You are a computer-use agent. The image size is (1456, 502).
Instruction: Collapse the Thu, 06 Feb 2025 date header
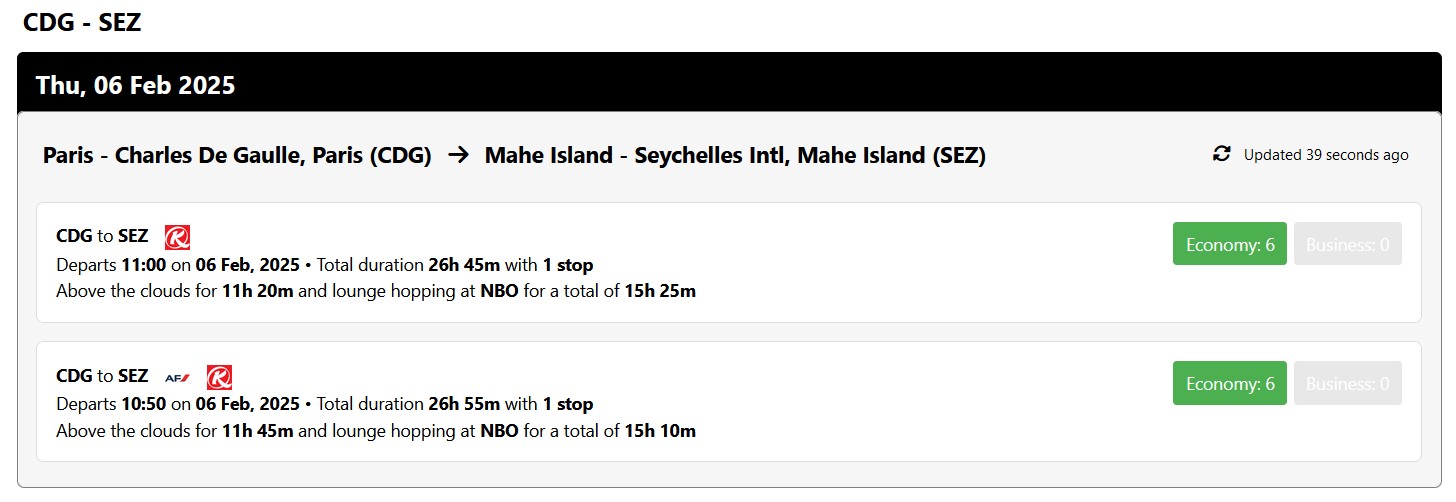coord(135,85)
